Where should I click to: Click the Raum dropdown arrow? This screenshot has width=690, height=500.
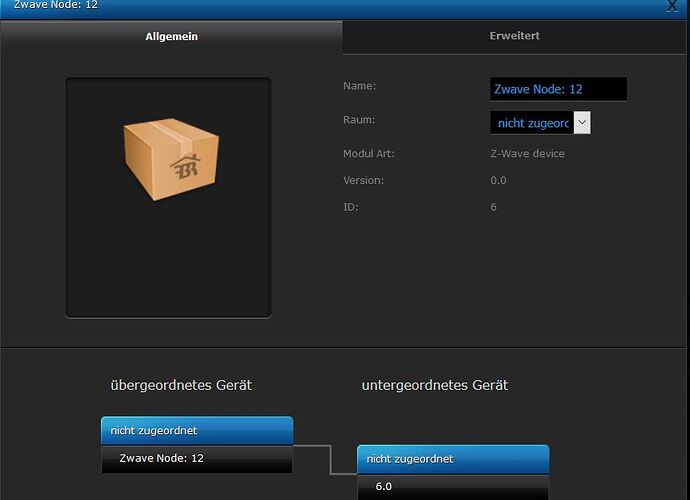[x=582, y=123]
